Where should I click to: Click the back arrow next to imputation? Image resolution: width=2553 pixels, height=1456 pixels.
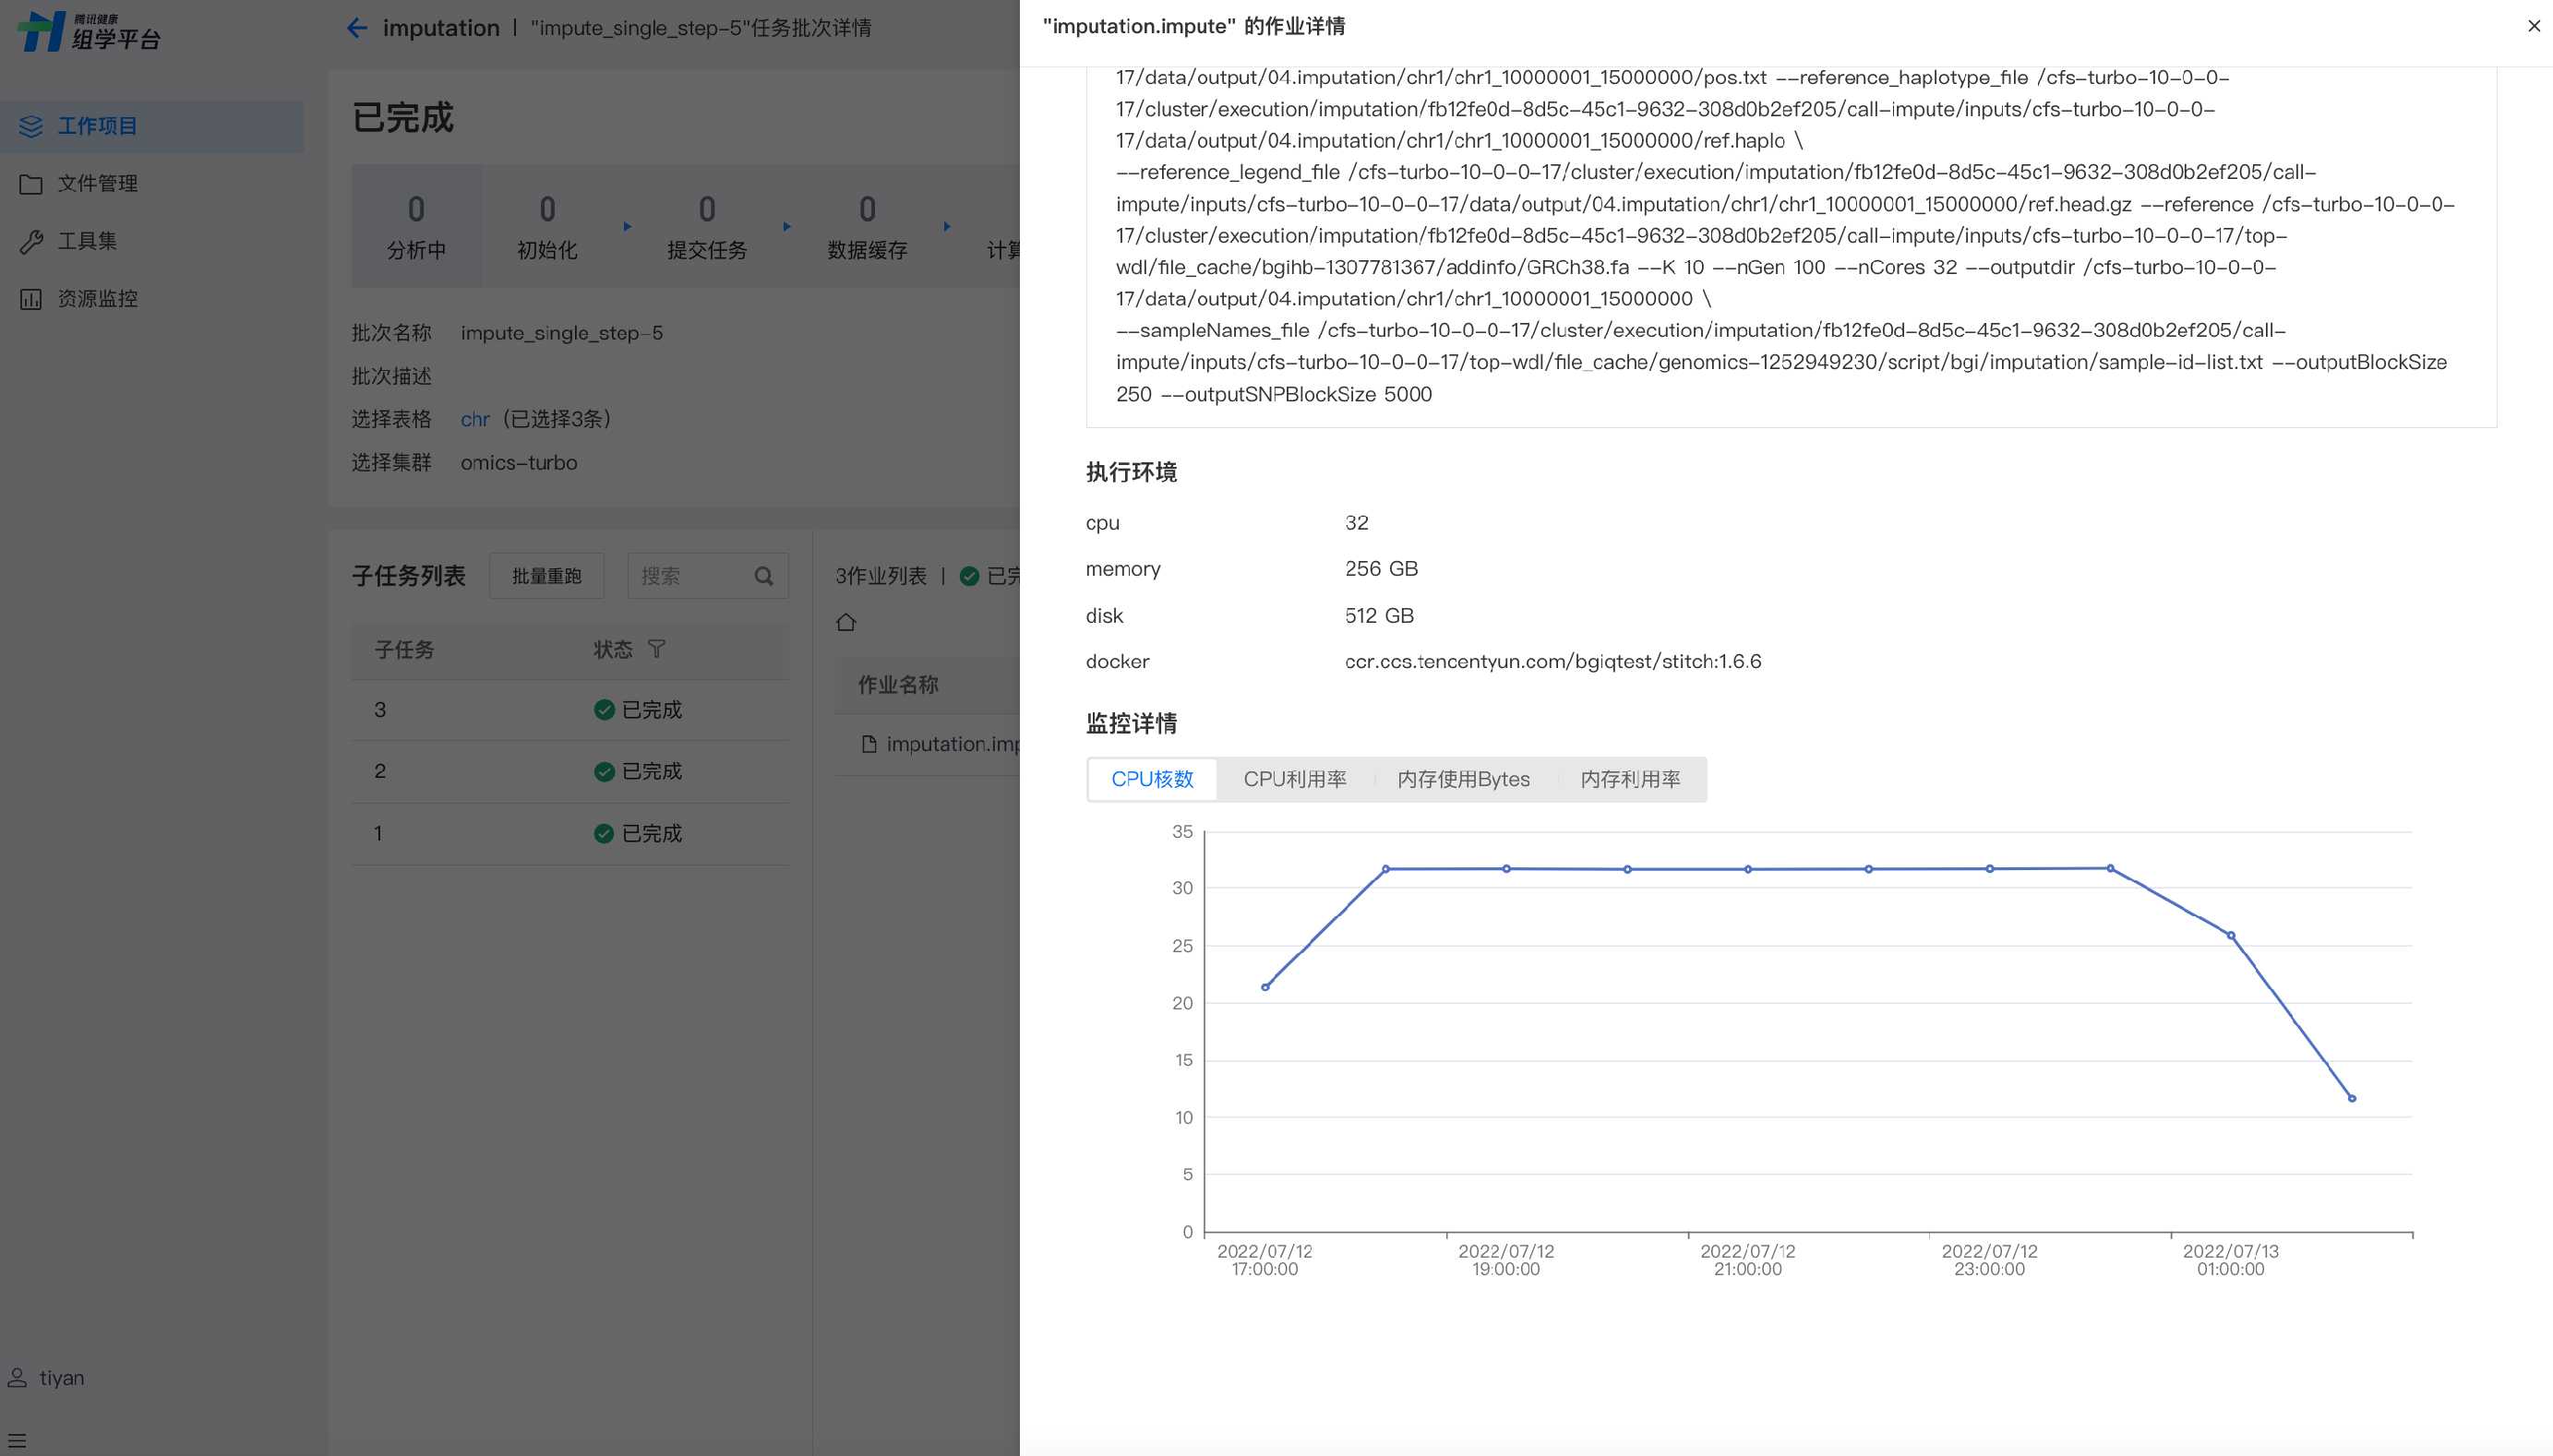tap(357, 28)
